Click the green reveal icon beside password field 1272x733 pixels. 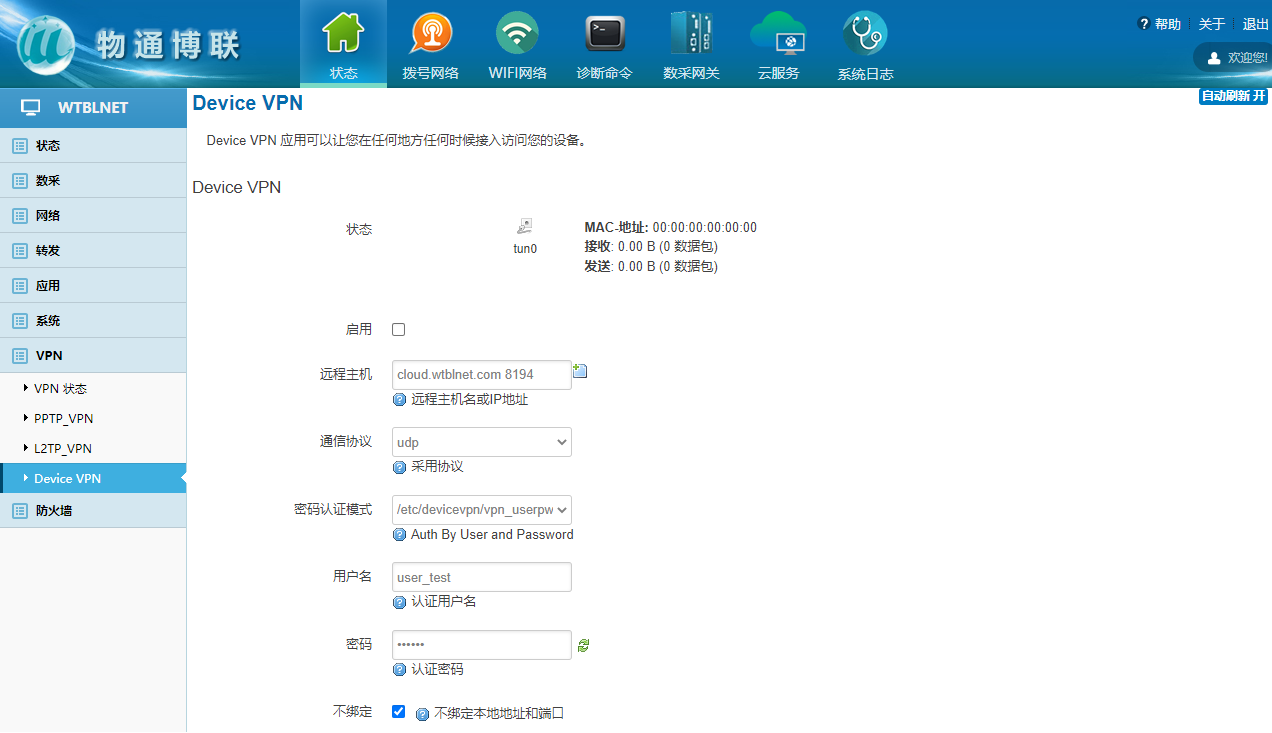click(x=583, y=646)
